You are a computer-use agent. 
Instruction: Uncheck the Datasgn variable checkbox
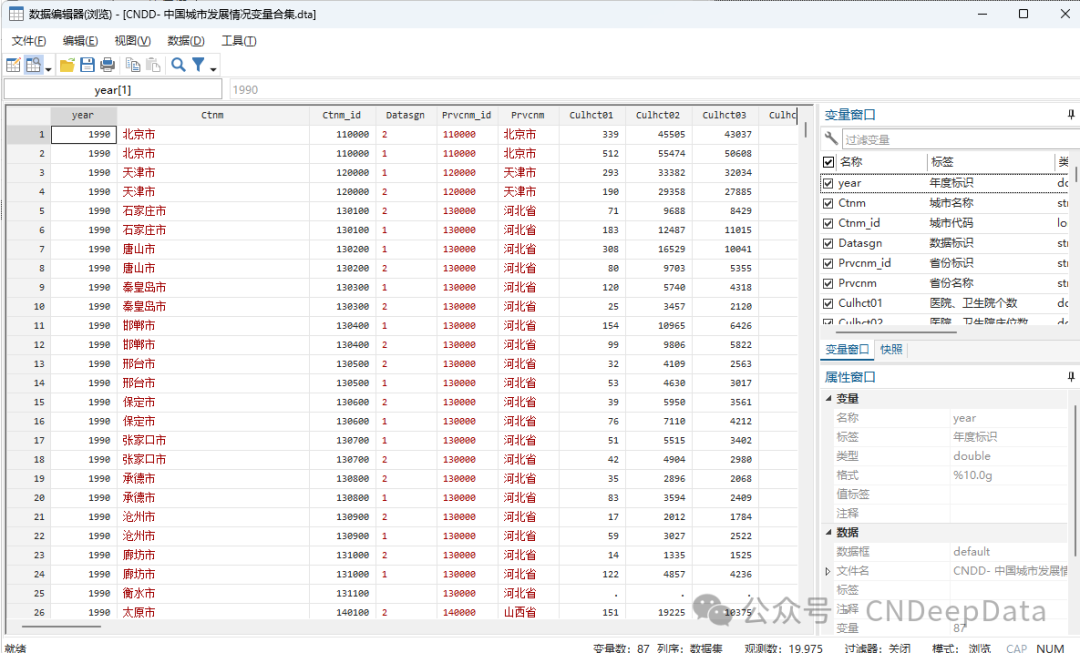[x=828, y=243]
